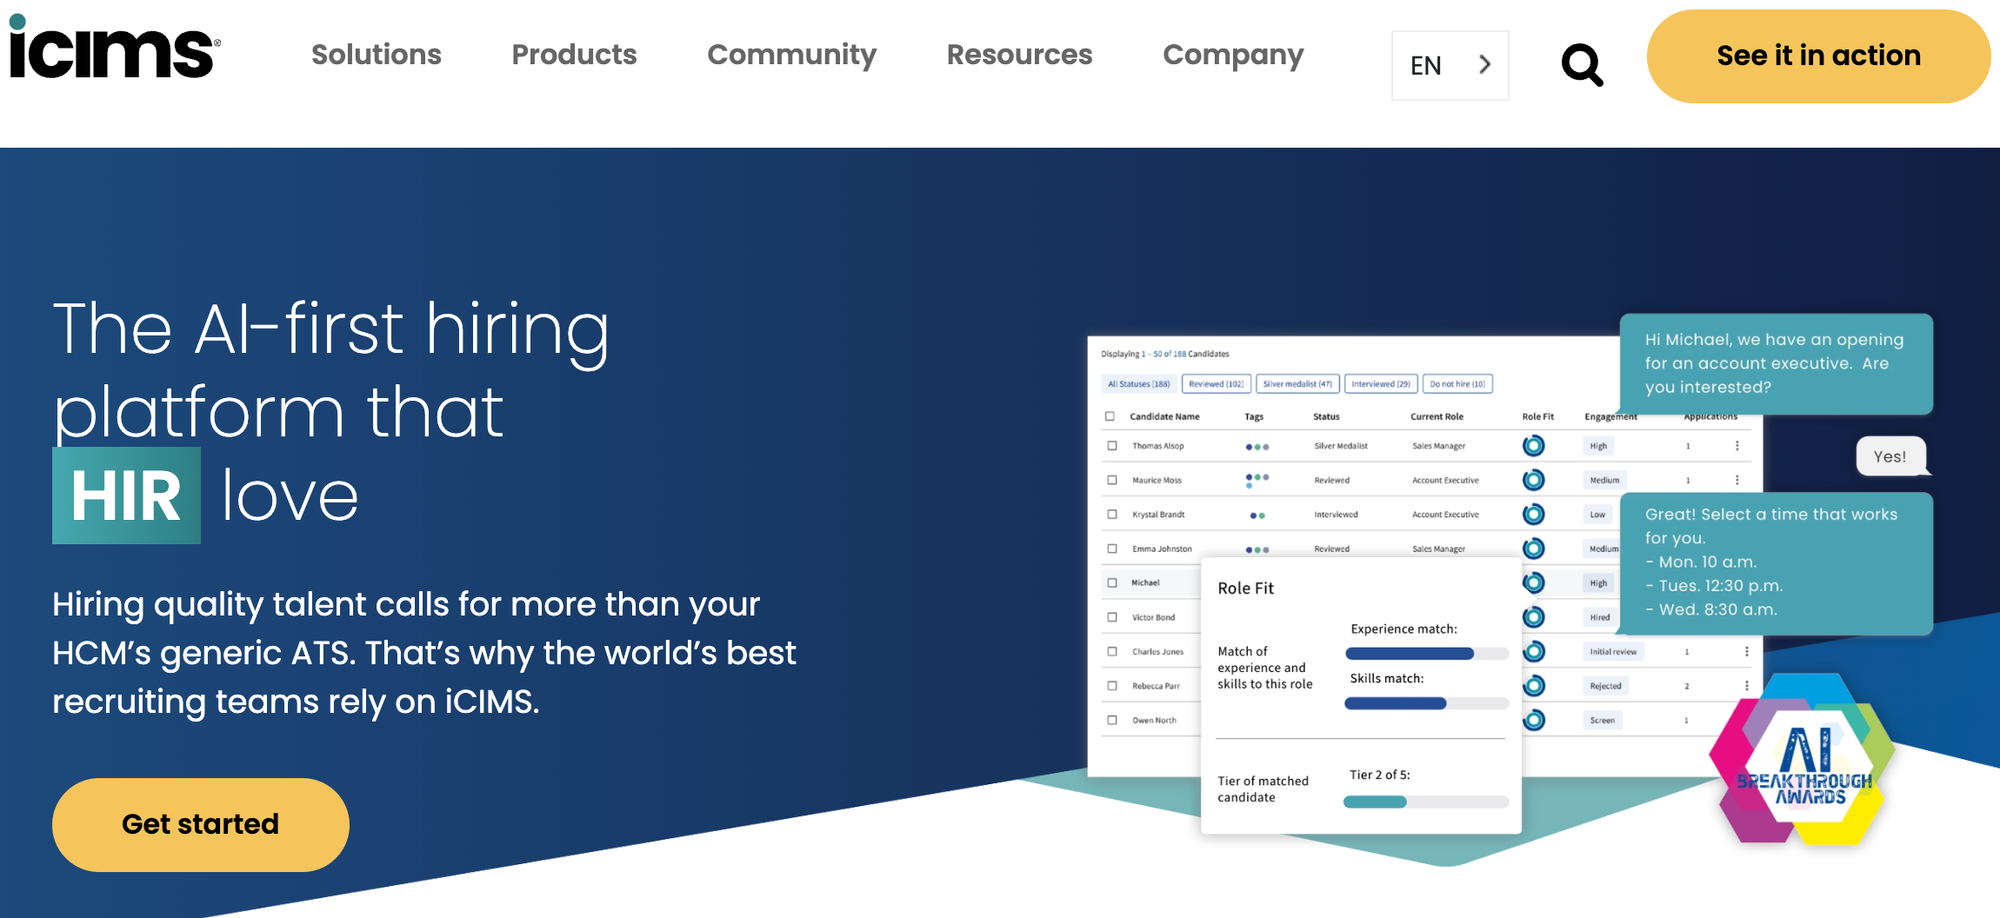
Task: Open Charles Jones's kebab menu
Action: click(1747, 651)
